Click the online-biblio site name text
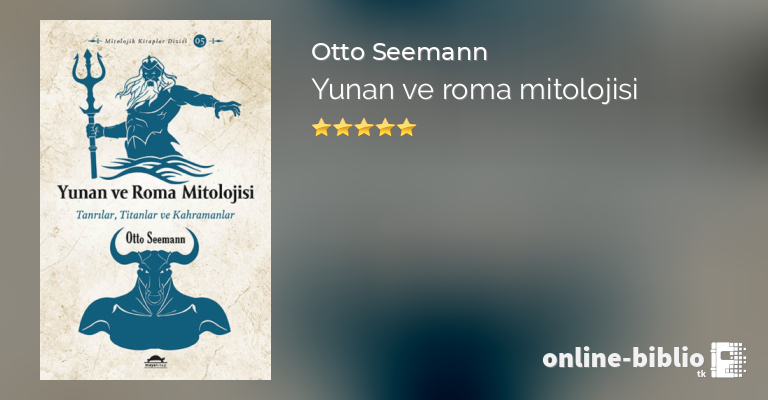 (623, 358)
